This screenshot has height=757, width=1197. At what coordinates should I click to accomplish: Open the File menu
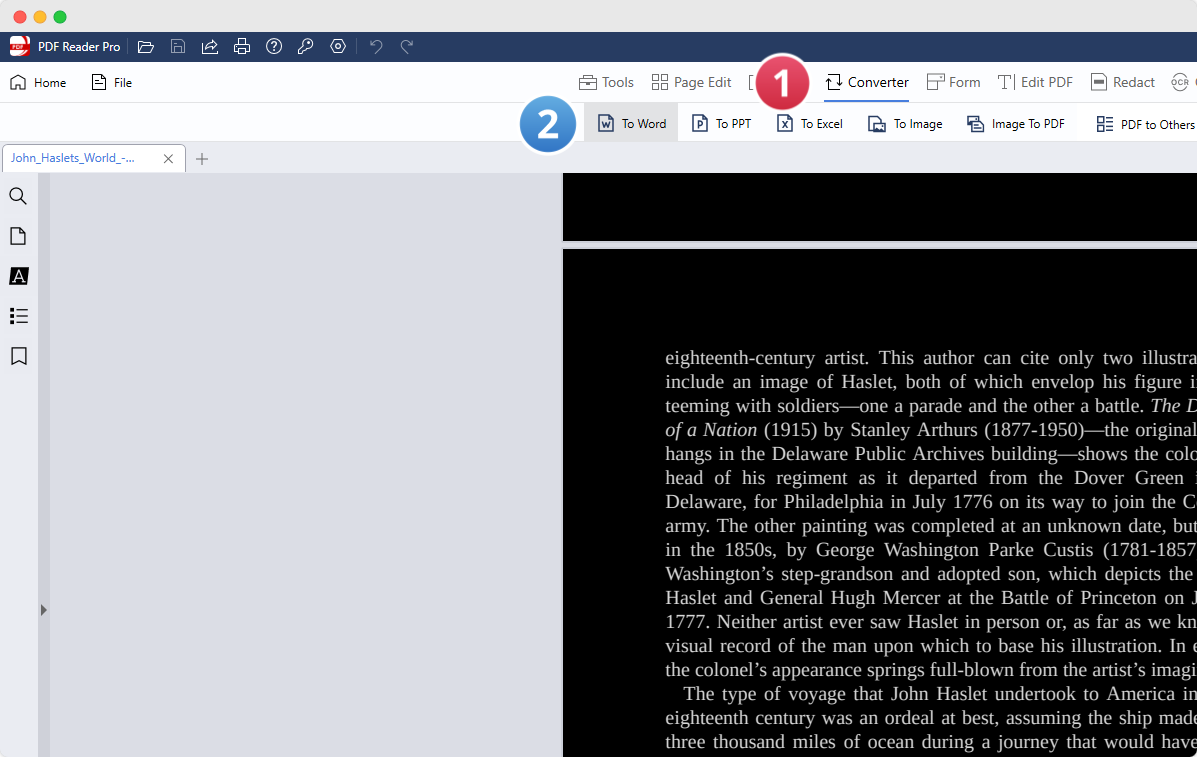point(111,82)
